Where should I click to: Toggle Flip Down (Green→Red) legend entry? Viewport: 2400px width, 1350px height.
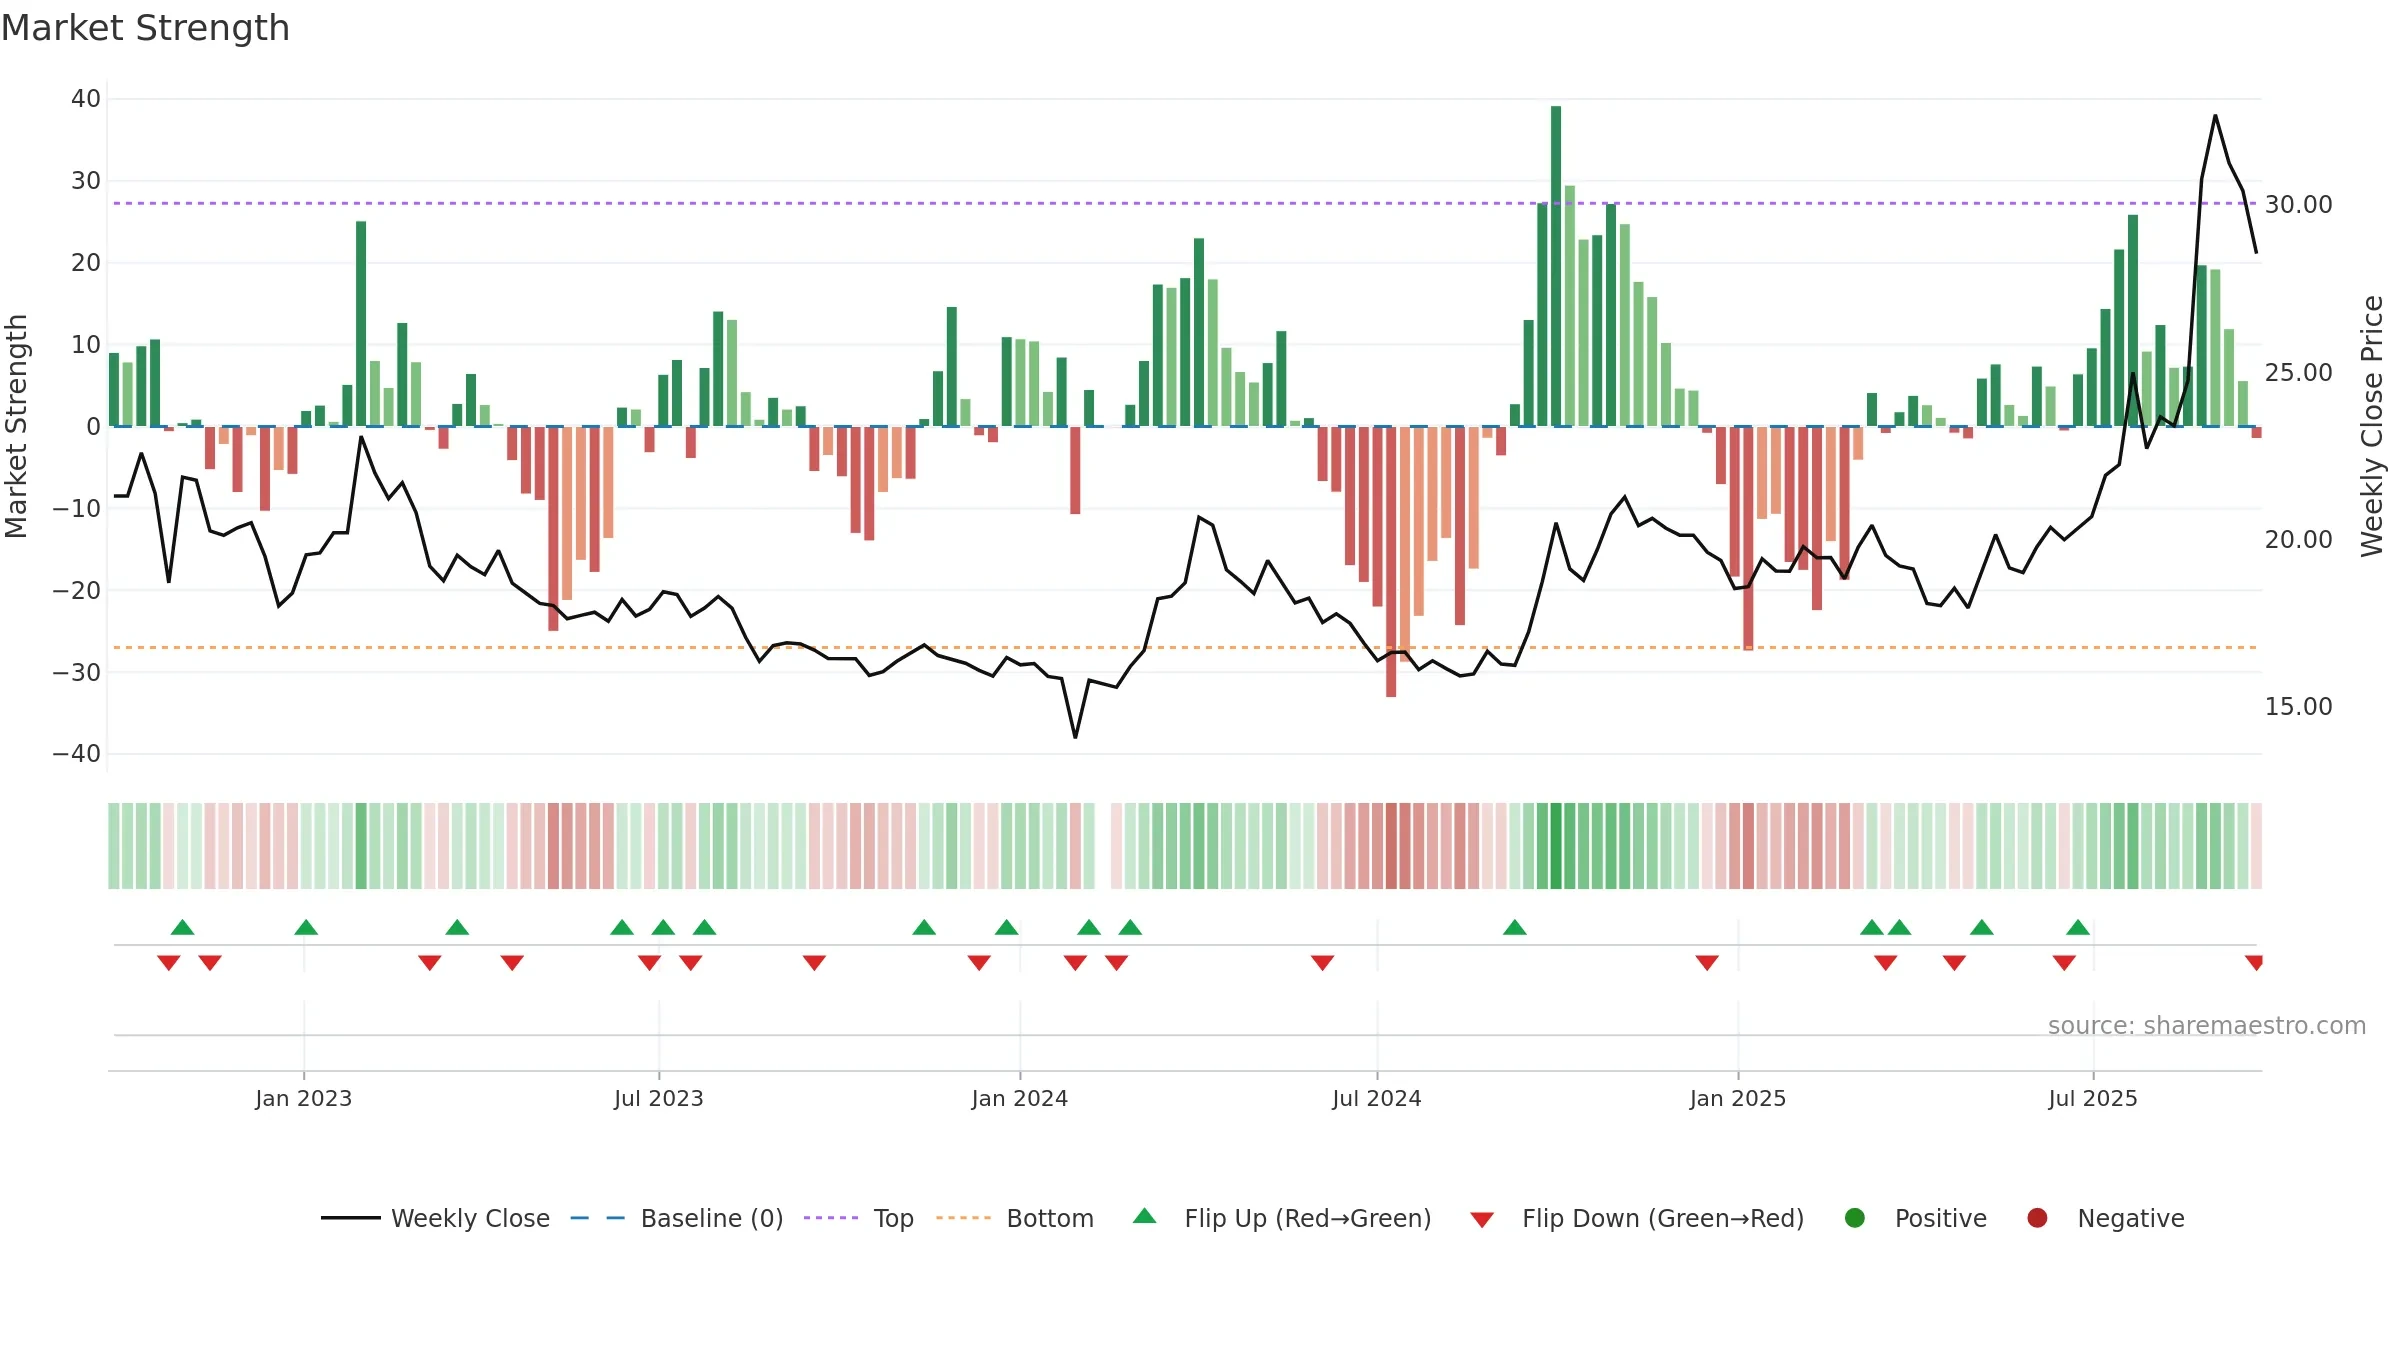(x=1637, y=1218)
